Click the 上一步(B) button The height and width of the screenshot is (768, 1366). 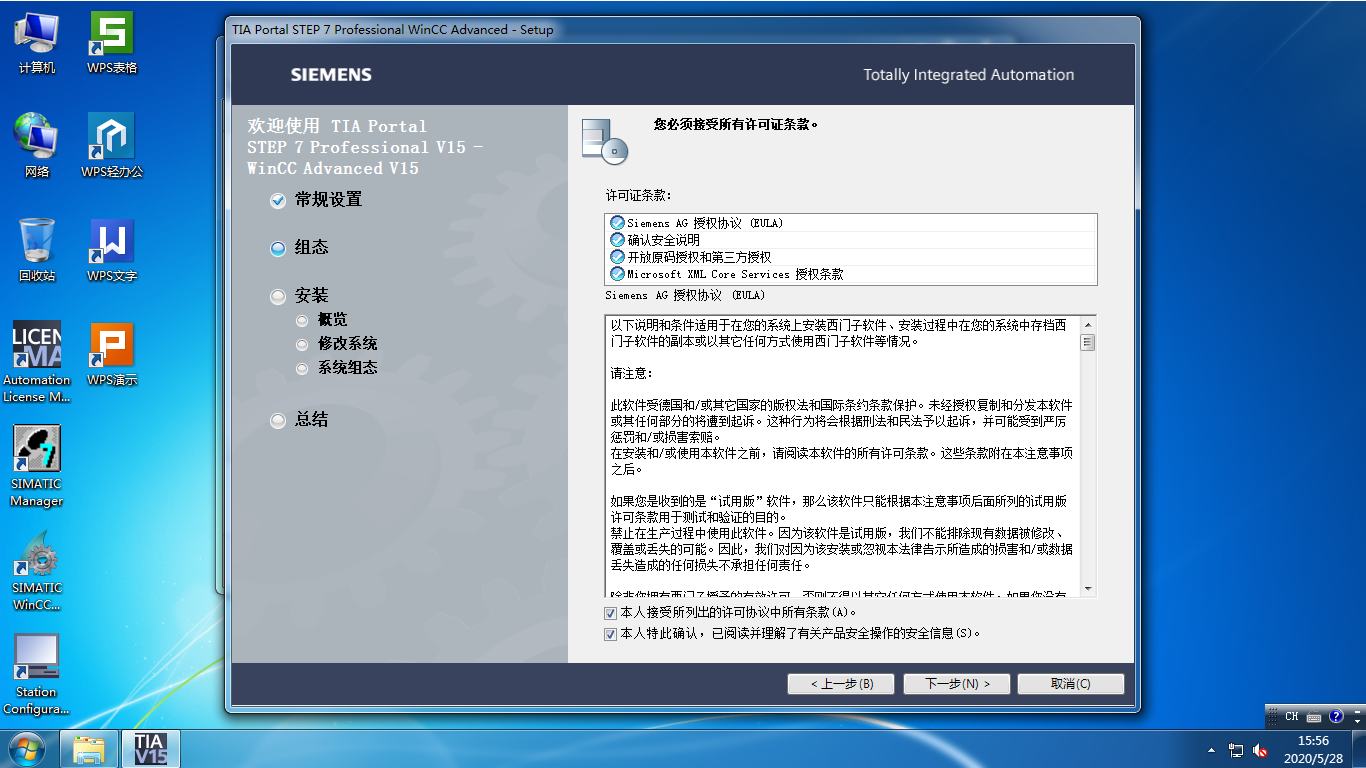click(x=840, y=683)
